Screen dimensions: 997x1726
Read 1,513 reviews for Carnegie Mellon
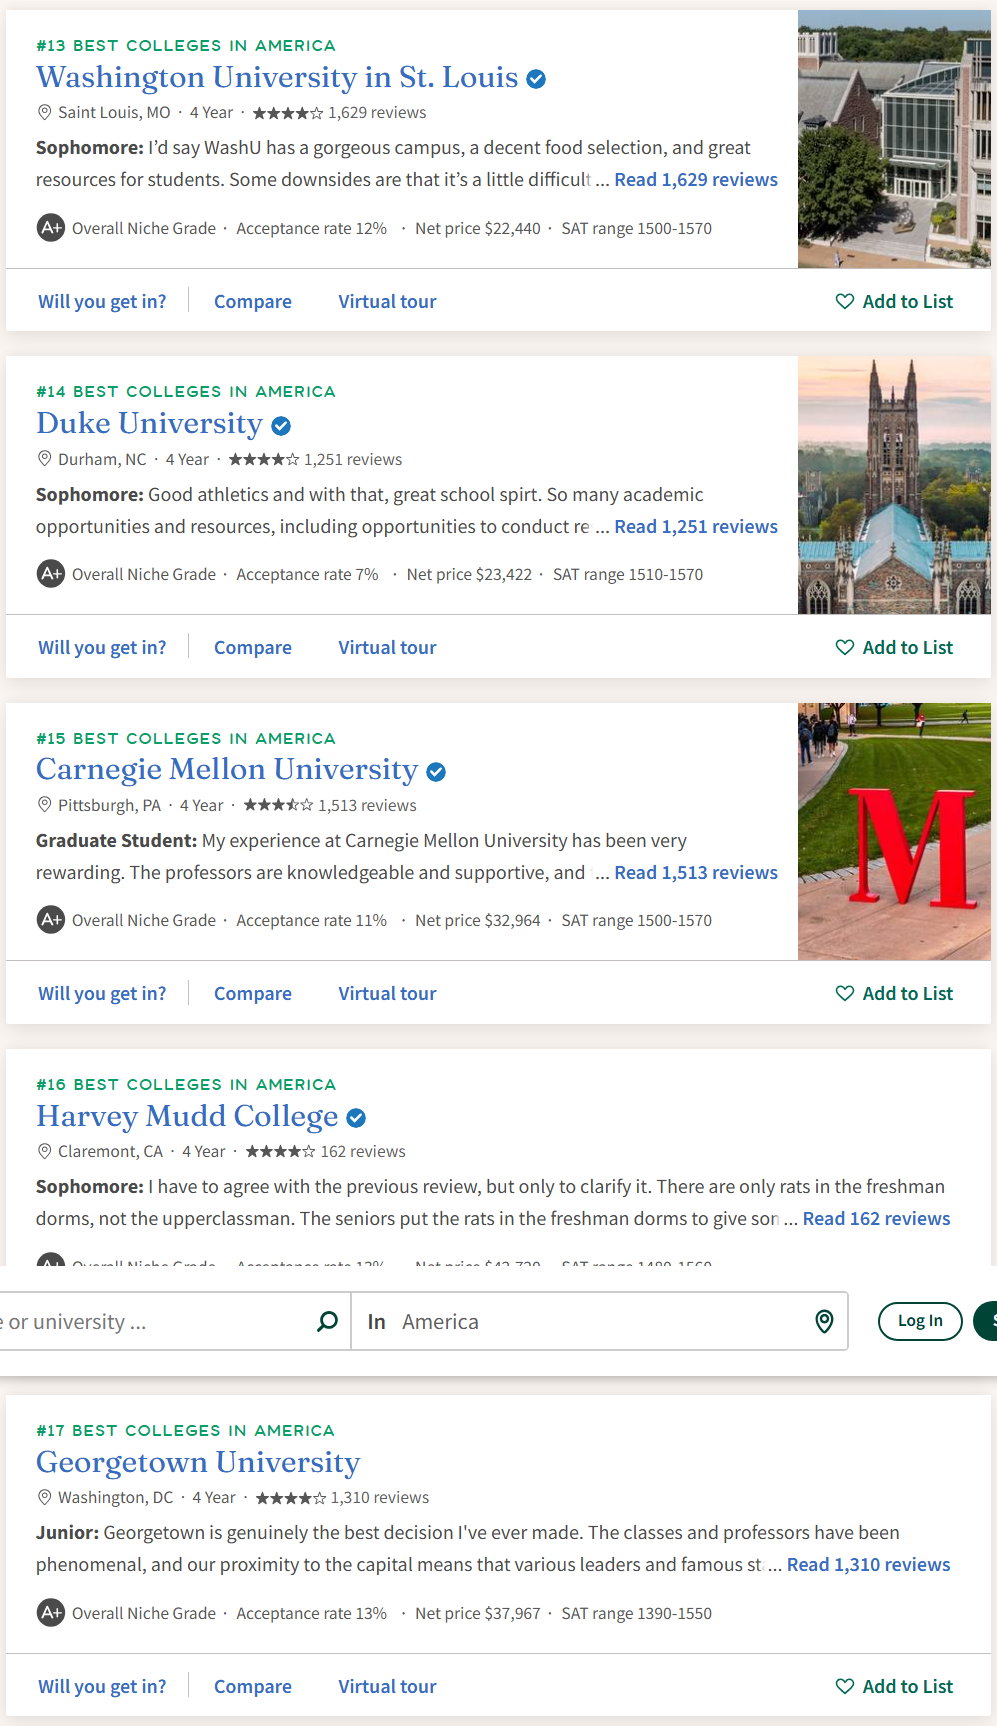point(696,873)
